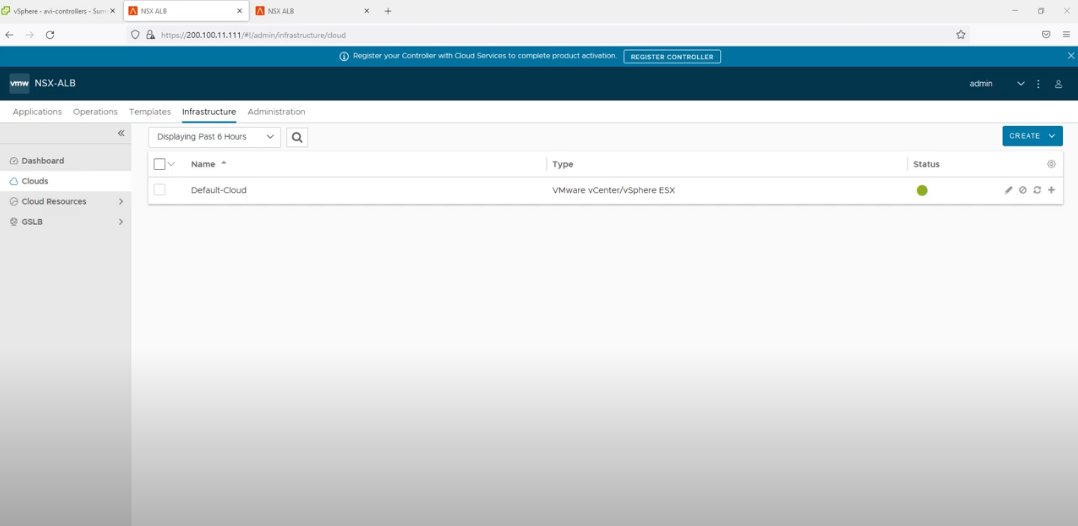Click the REGISTER CONTROLLER button

(x=672, y=56)
